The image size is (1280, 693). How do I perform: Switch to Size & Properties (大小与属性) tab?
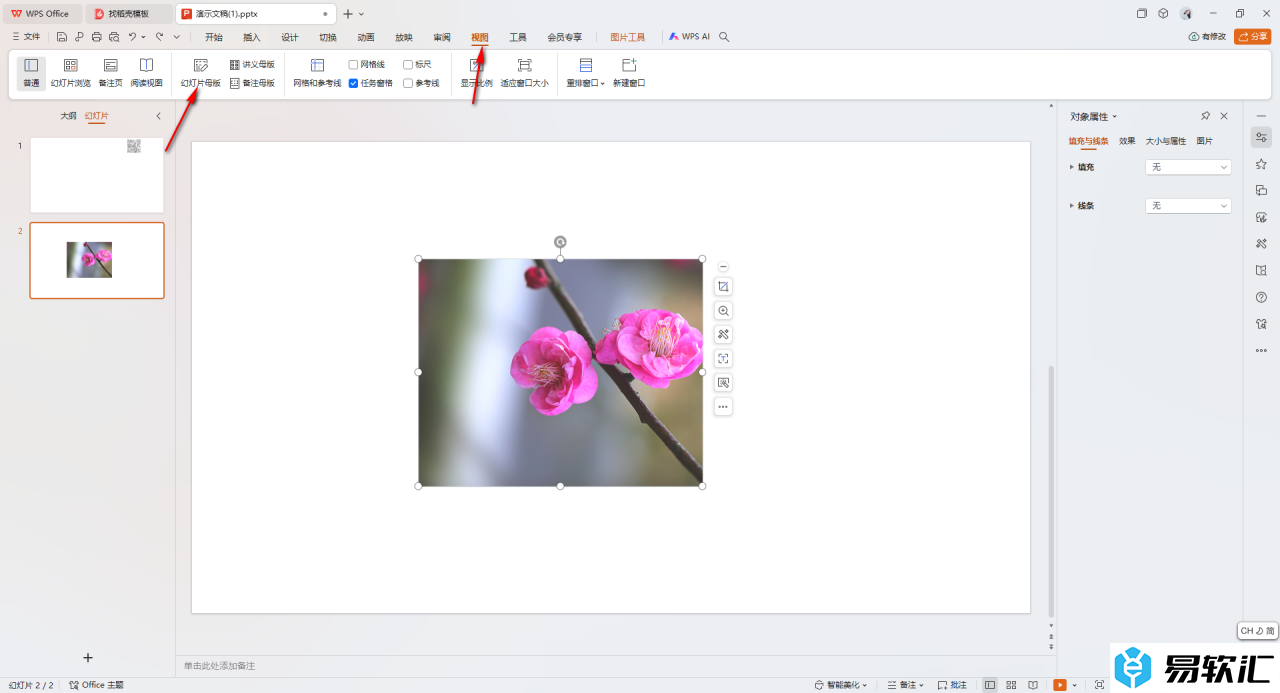(x=1166, y=141)
